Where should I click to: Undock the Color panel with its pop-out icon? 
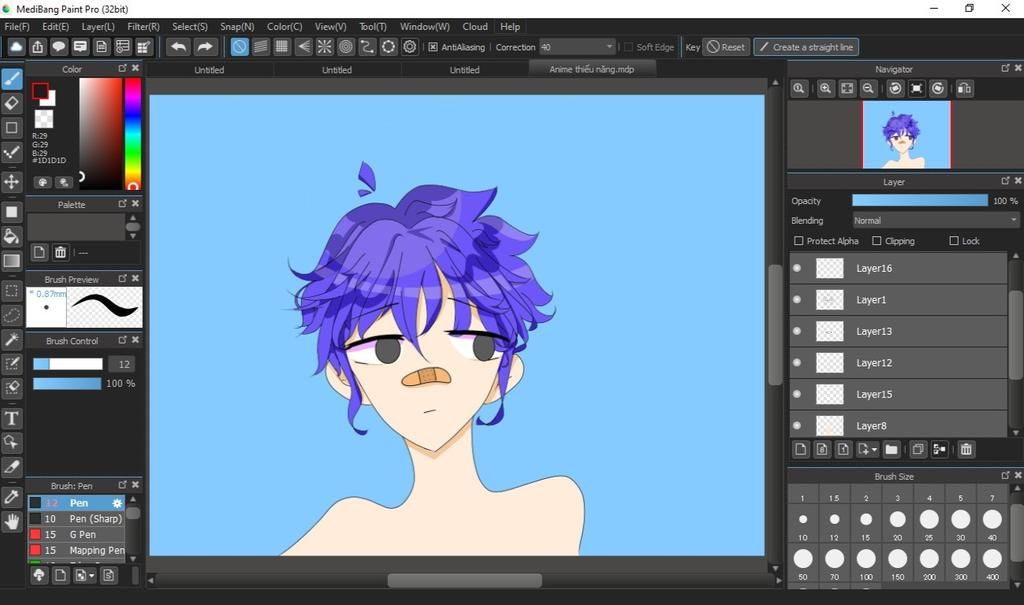pyautogui.click(x=122, y=68)
